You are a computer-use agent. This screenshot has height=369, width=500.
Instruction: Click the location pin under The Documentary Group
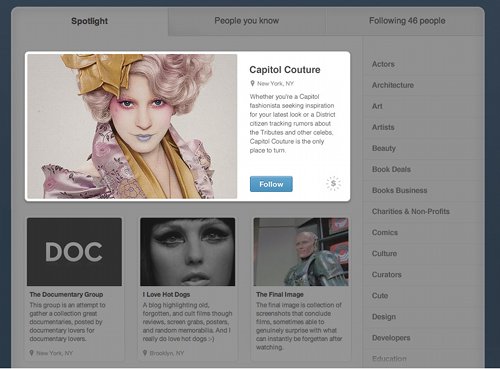click(32, 353)
